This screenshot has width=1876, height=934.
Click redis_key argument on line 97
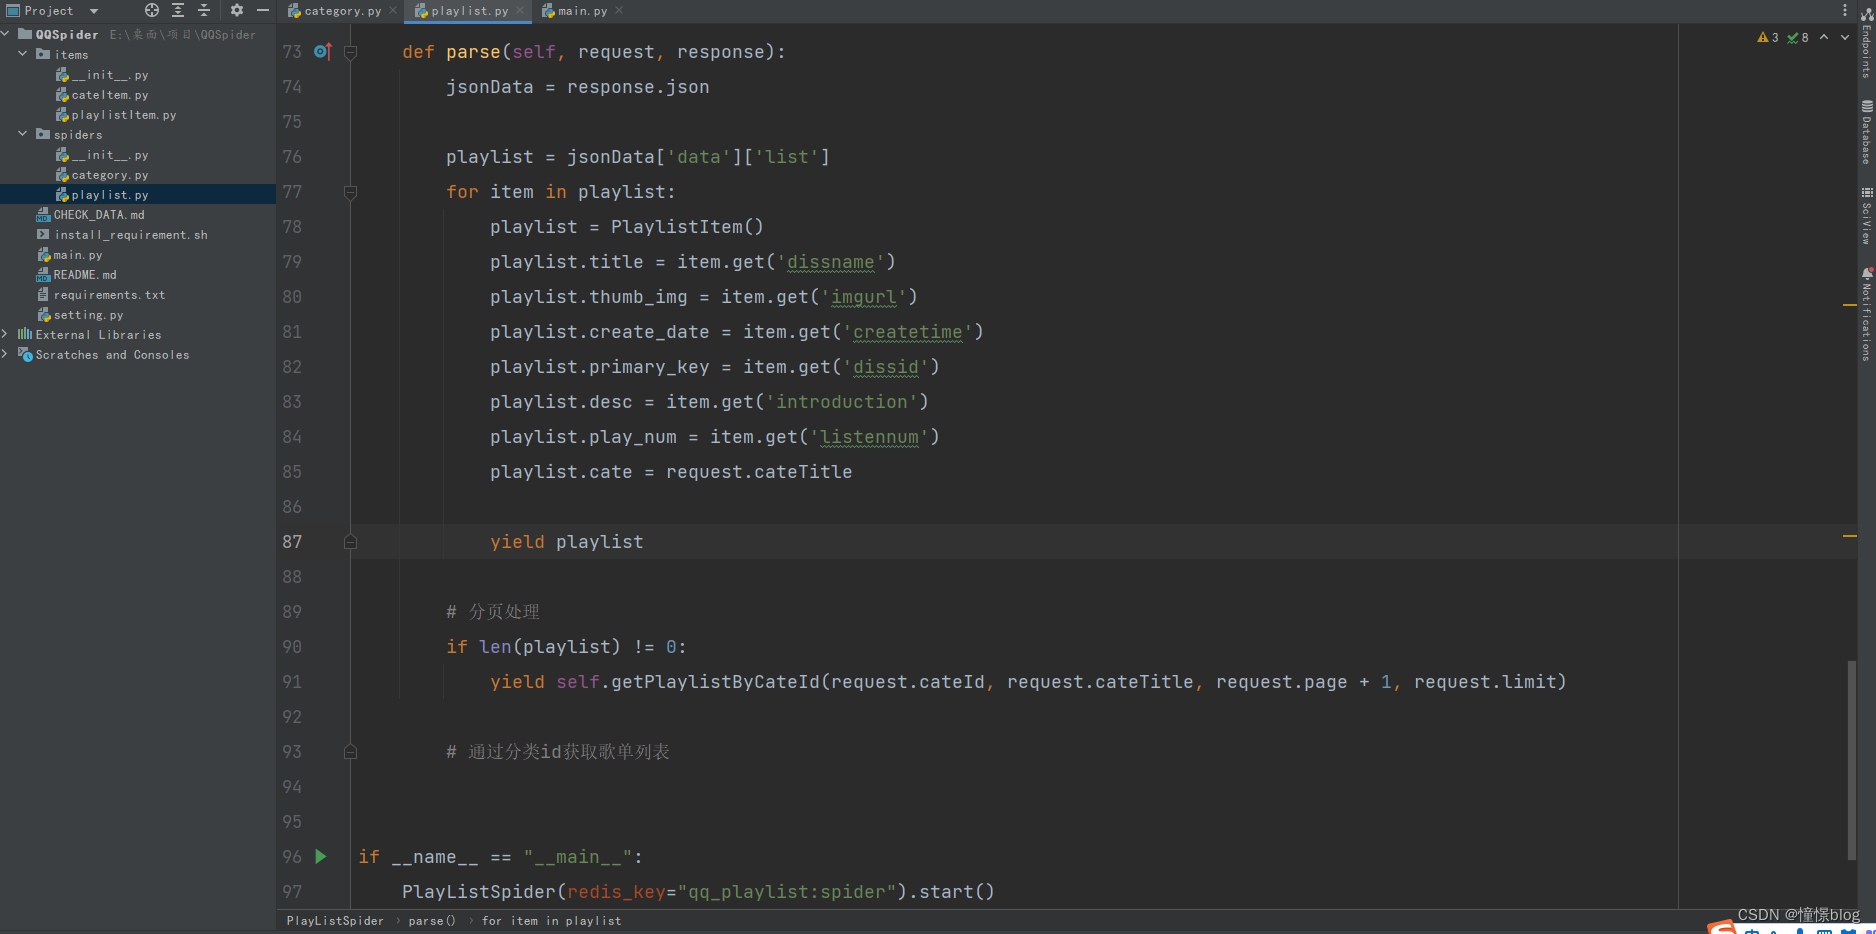(x=616, y=892)
